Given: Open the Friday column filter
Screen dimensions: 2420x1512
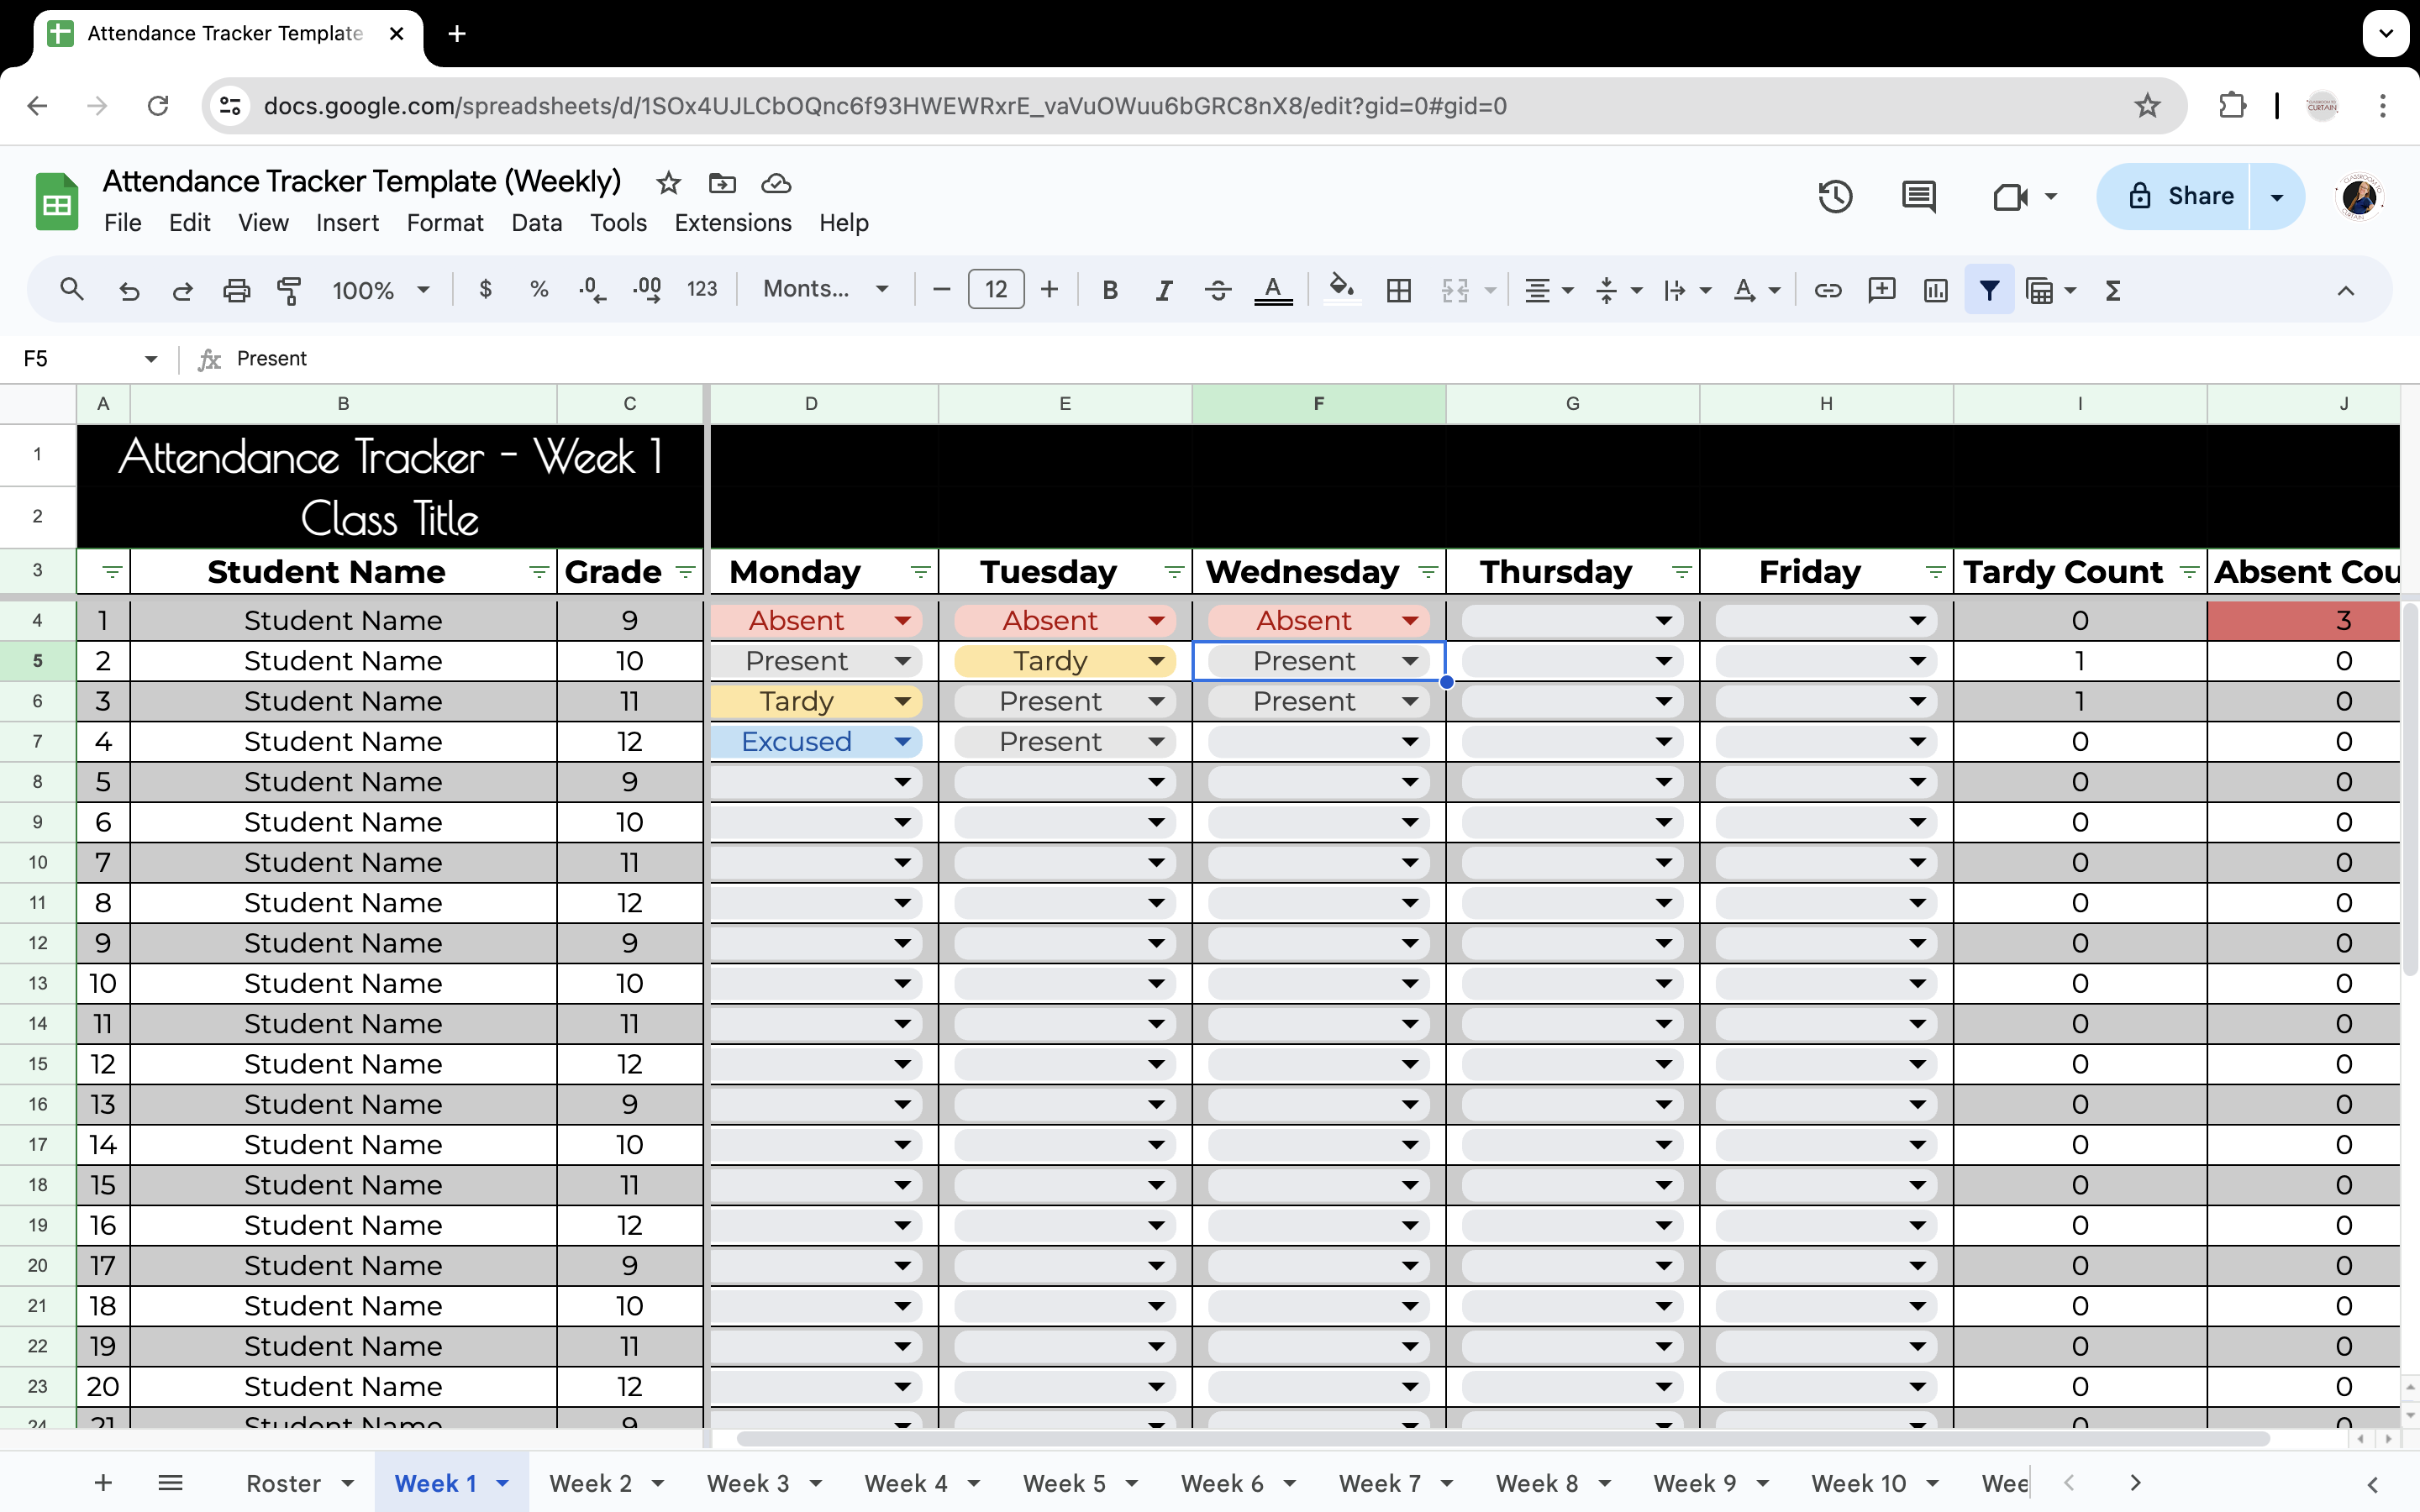Looking at the screenshot, I should pyautogui.click(x=1936, y=572).
